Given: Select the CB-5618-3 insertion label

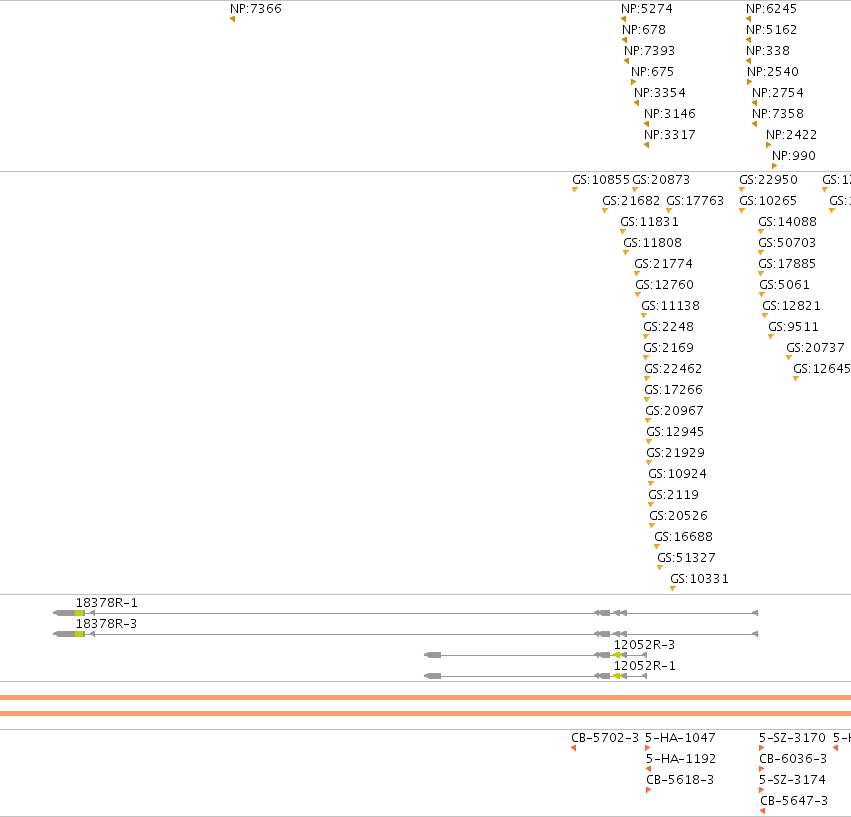Looking at the screenshot, I should (680, 780).
